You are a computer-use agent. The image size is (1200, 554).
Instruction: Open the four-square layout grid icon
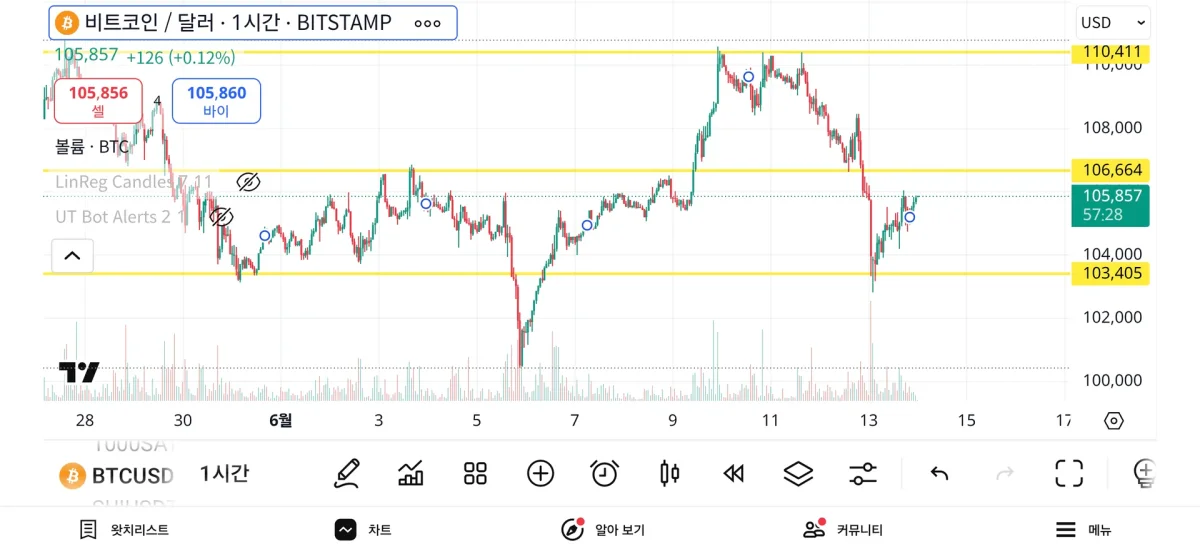coord(476,473)
